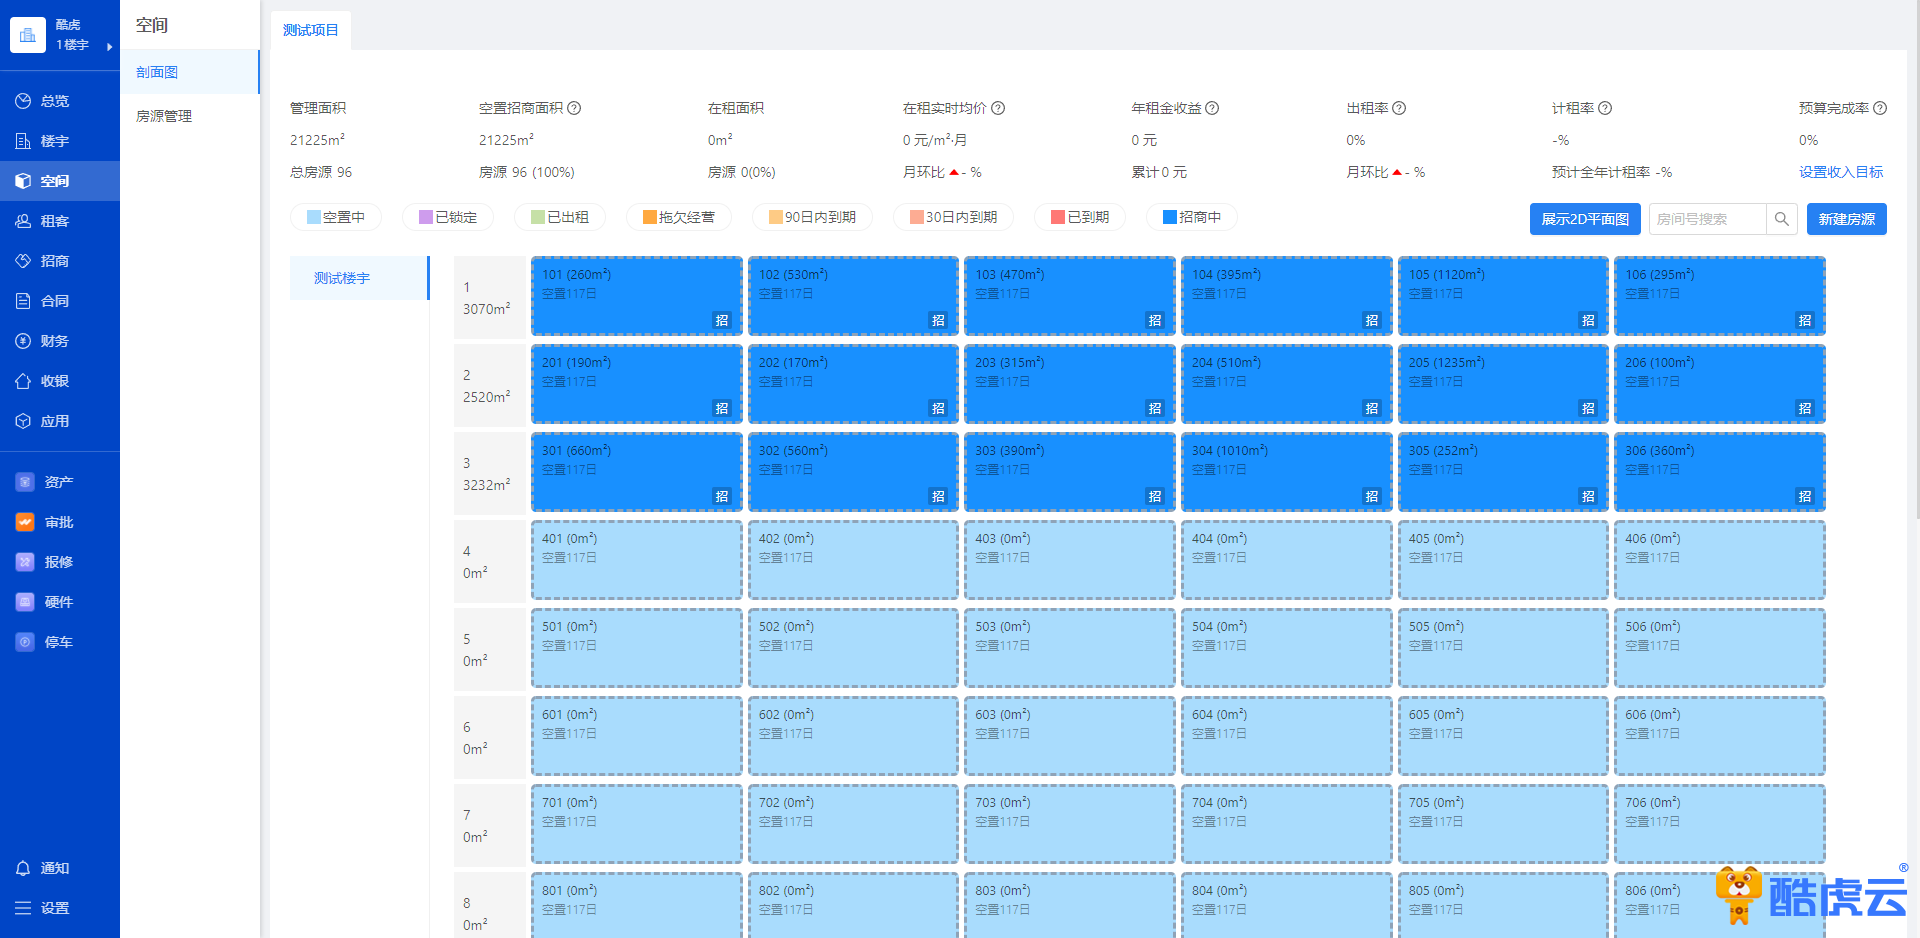Image resolution: width=1920 pixels, height=938 pixels.
Task: Click the search magnifier icon
Action: pyautogui.click(x=1781, y=219)
